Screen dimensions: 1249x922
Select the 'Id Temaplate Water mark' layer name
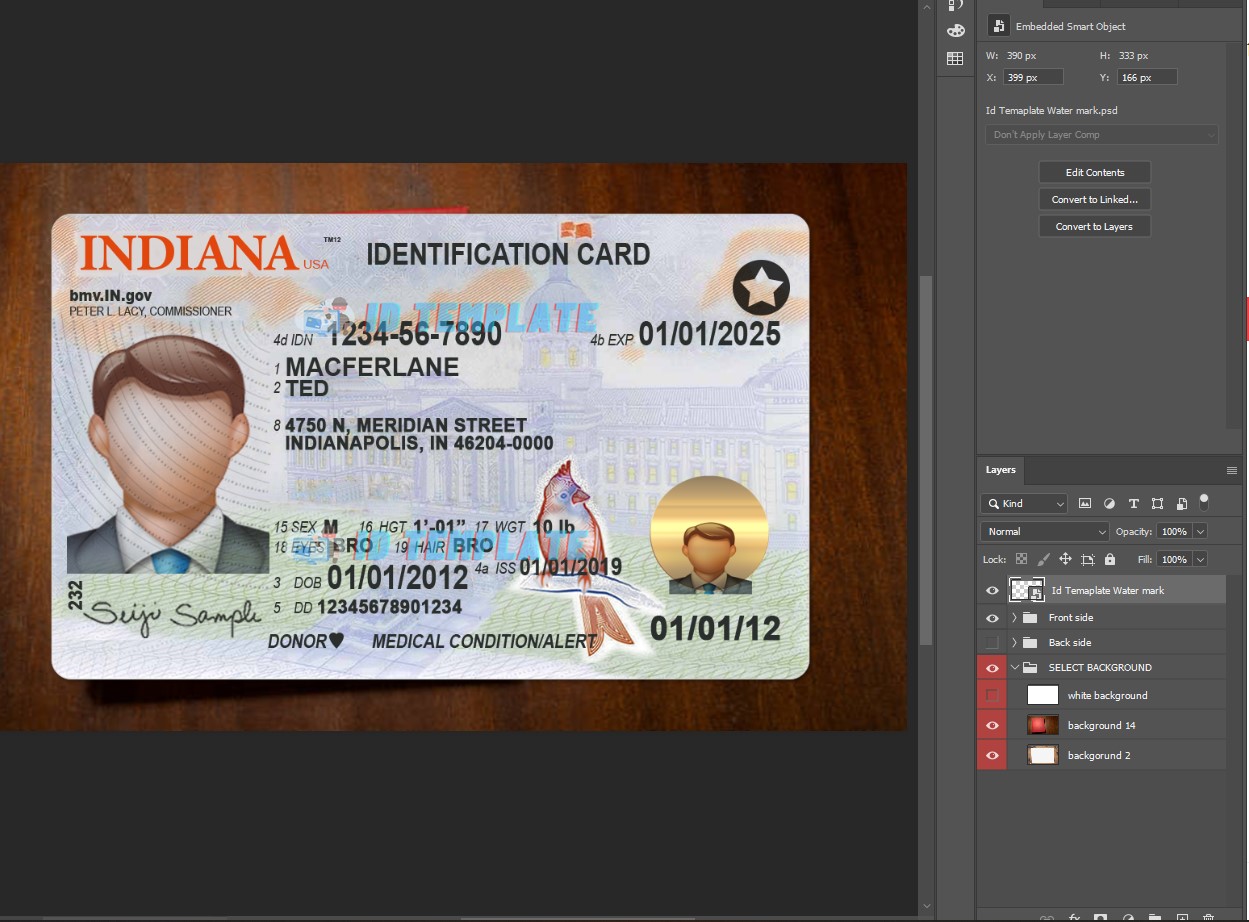[x=1108, y=591]
